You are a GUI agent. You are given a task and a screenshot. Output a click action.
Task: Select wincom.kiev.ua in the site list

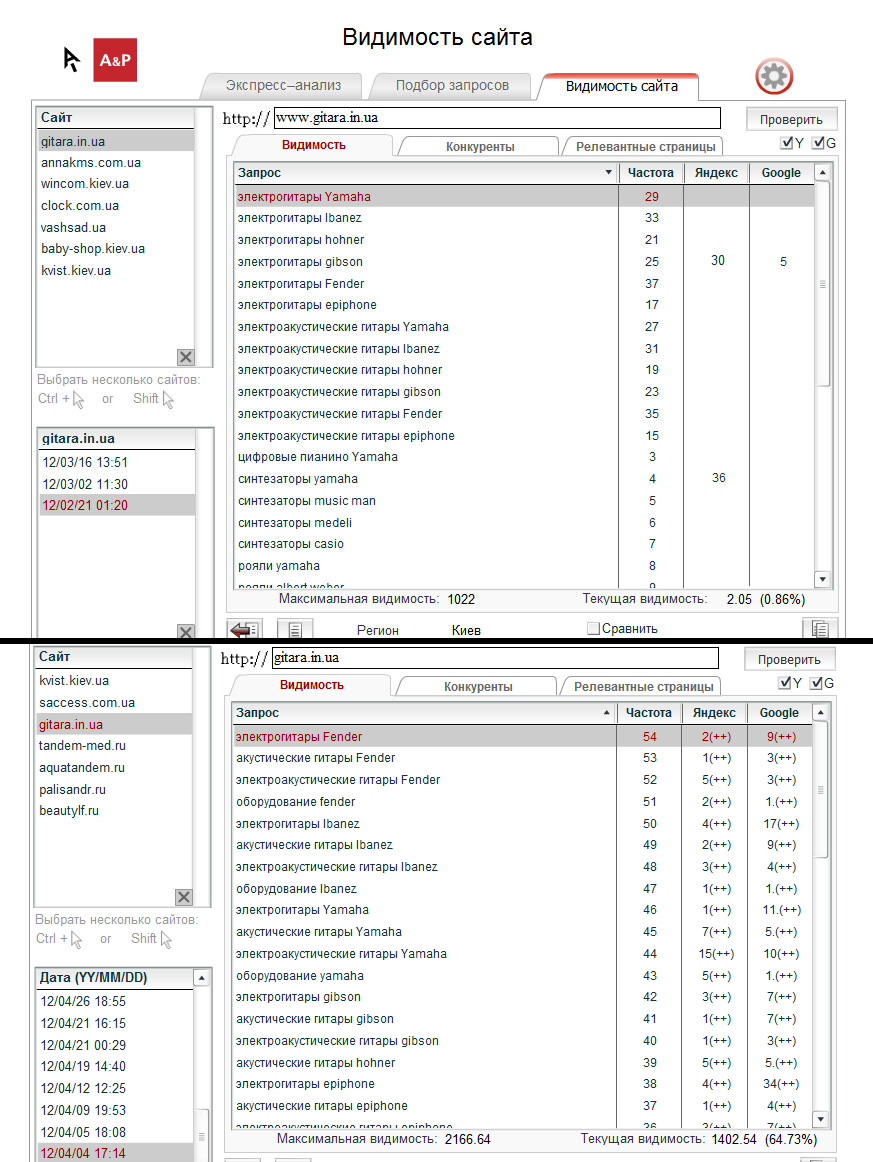pos(115,184)
